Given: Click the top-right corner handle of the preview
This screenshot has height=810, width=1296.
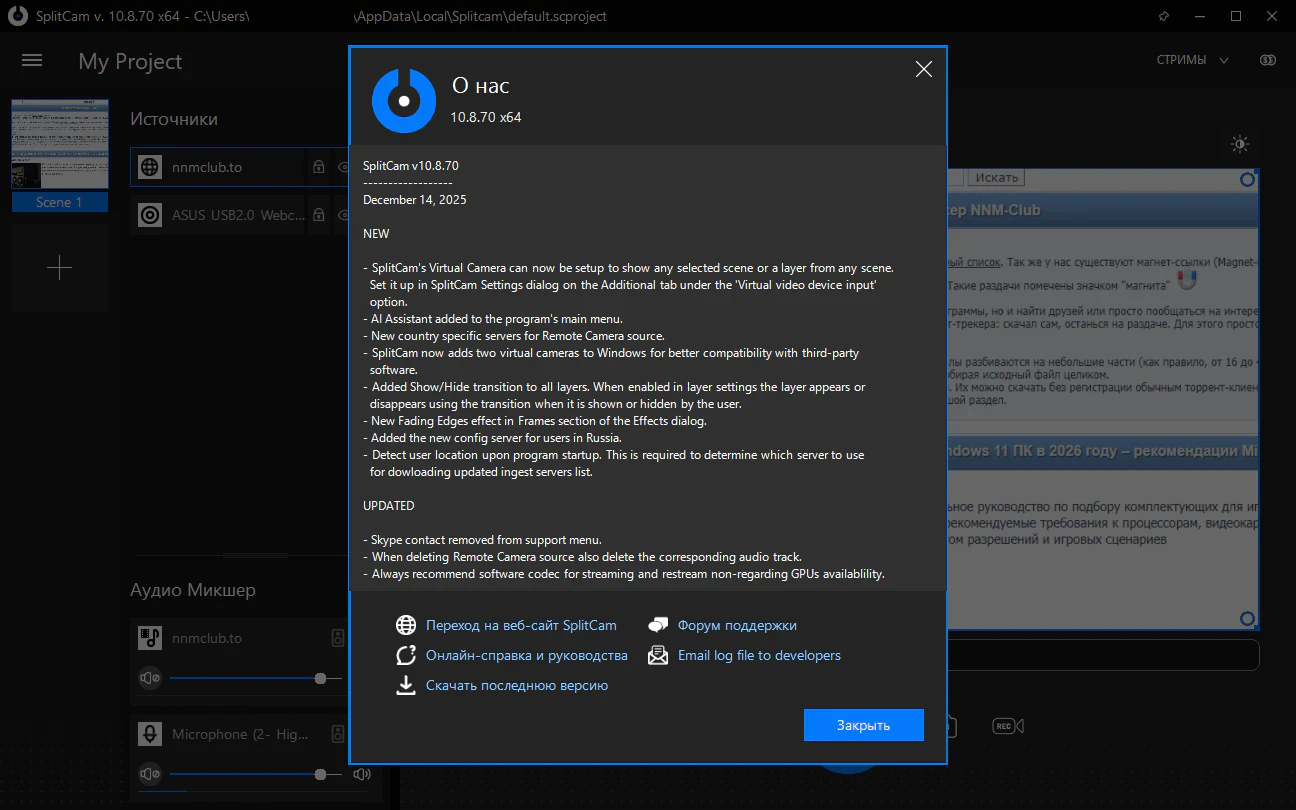Looking at the screenshot, I should pyautogui.click(x=1248, y=179).
